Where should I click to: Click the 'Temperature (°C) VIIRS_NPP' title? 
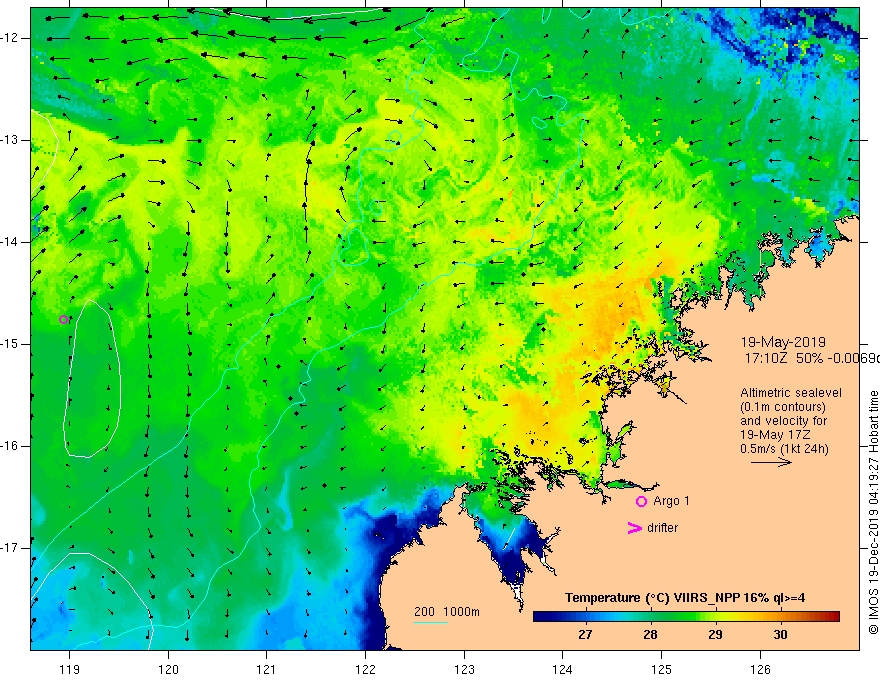[x=653, y=598]
